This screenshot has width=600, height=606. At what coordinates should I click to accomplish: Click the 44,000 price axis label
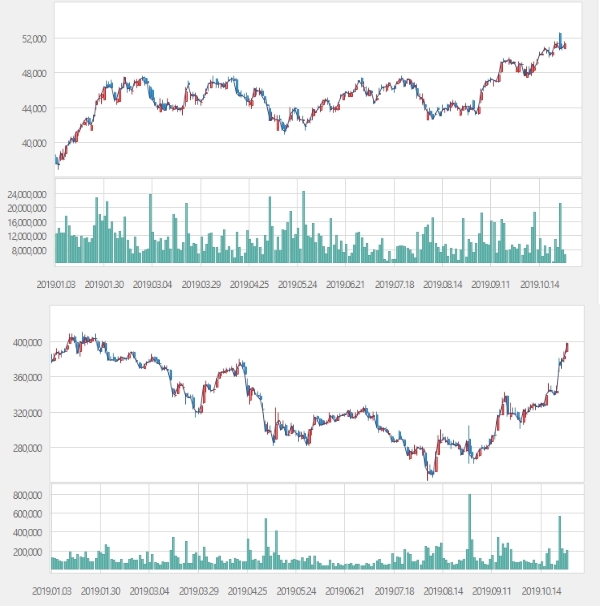click(33, 108)
